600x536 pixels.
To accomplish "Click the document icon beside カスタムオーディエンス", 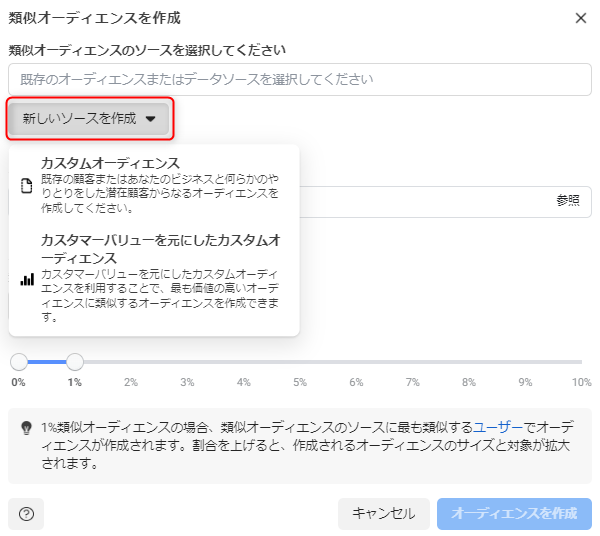I will [27, 187].
